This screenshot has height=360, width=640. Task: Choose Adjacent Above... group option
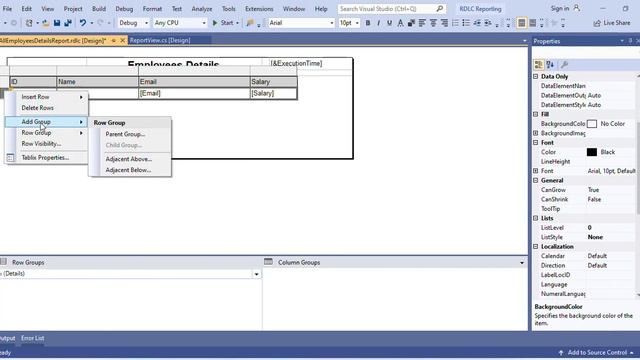click(130, 159)
